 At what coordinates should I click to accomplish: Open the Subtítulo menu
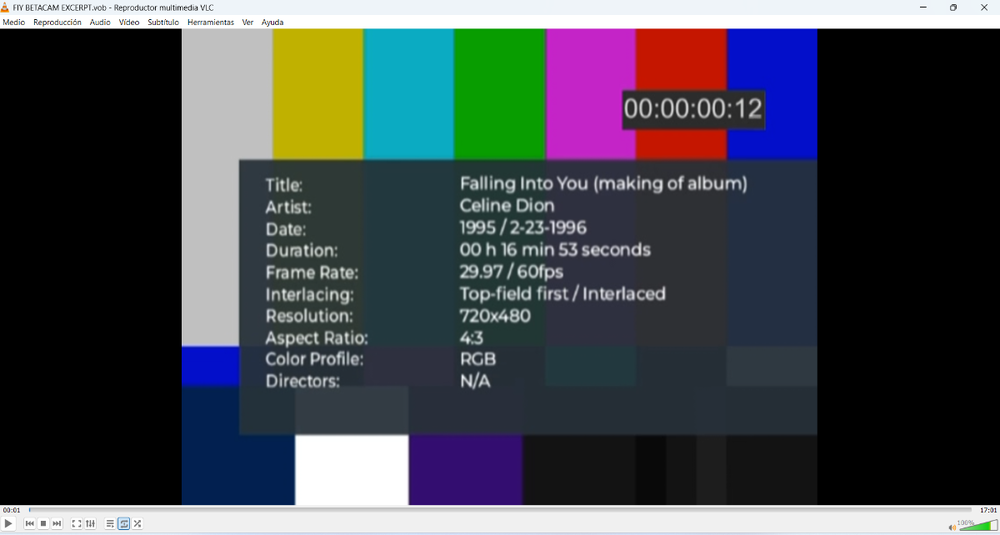coord(163,22)
